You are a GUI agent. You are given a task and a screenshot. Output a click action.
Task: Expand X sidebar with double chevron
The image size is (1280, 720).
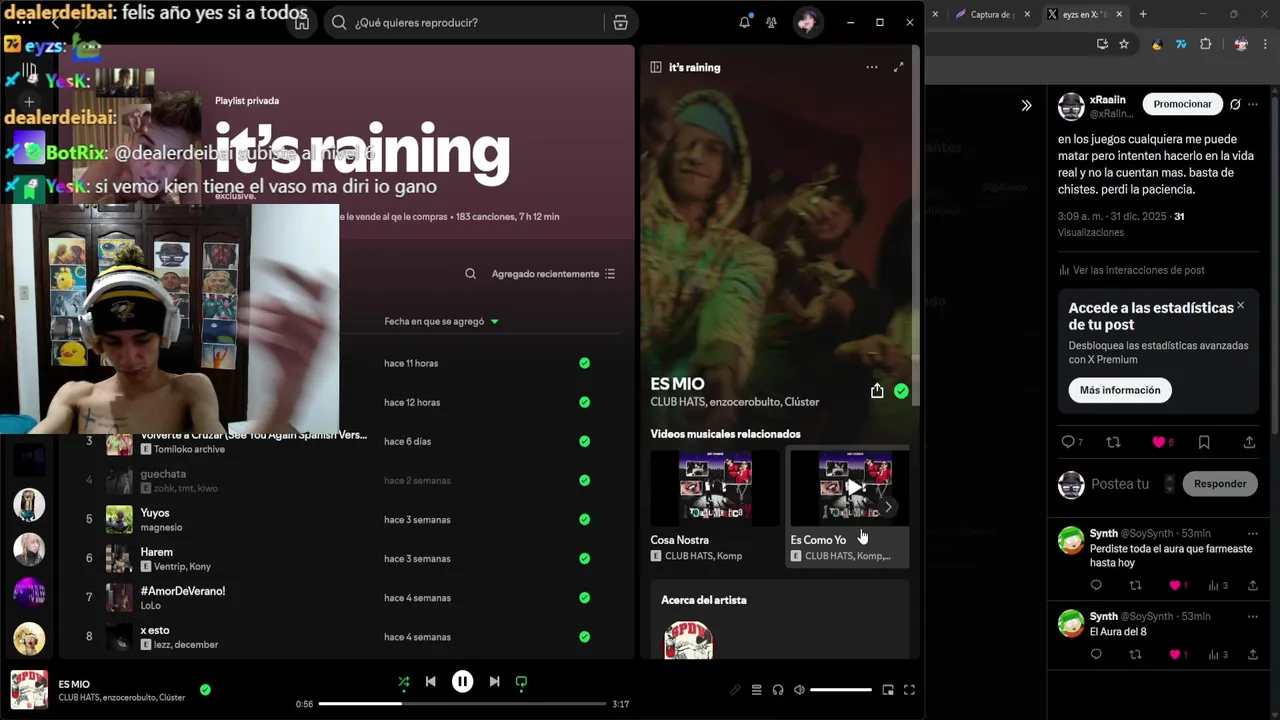[1026, 105]
